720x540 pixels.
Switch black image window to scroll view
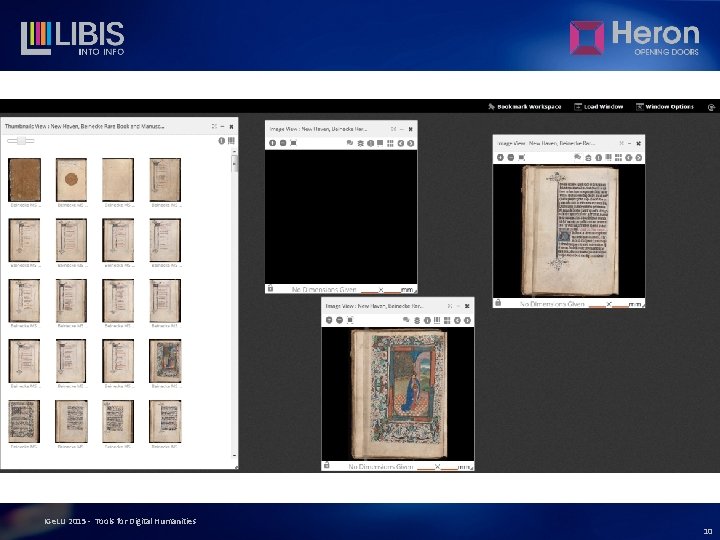tap(380, 143)
